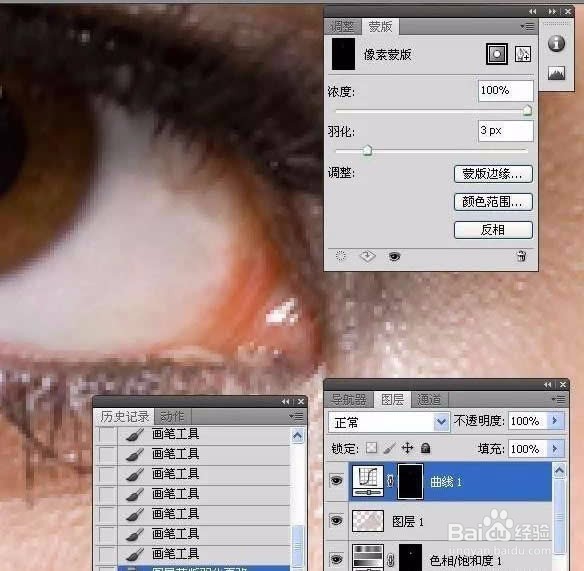
Task: Open the 填充 fill slider arrow
Action: tap(556, 449)
